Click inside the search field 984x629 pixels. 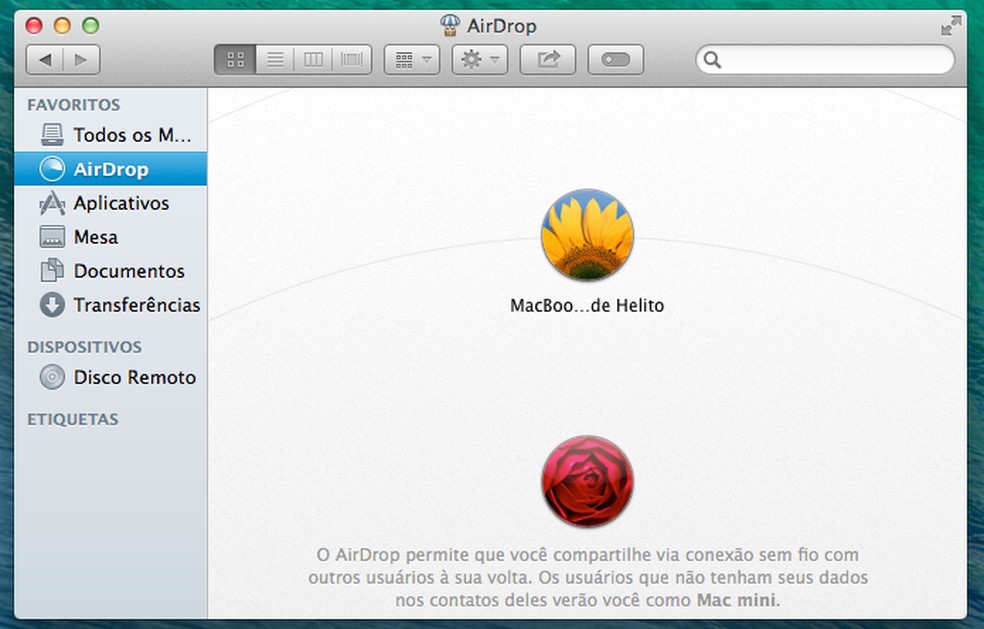tap(824, 60)
